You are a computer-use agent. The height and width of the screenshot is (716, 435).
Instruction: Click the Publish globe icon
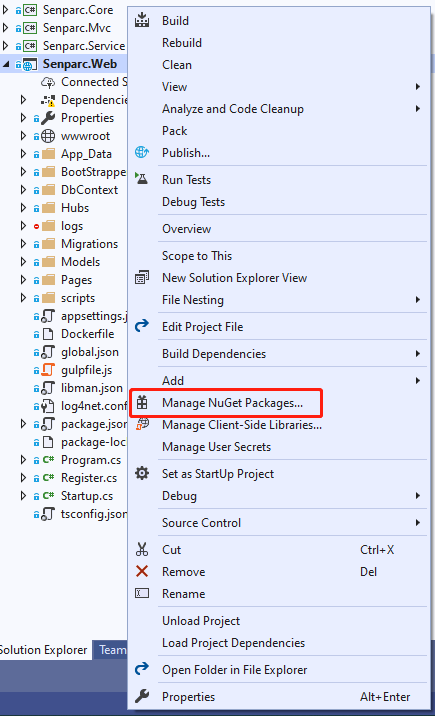tap(142, 152)
